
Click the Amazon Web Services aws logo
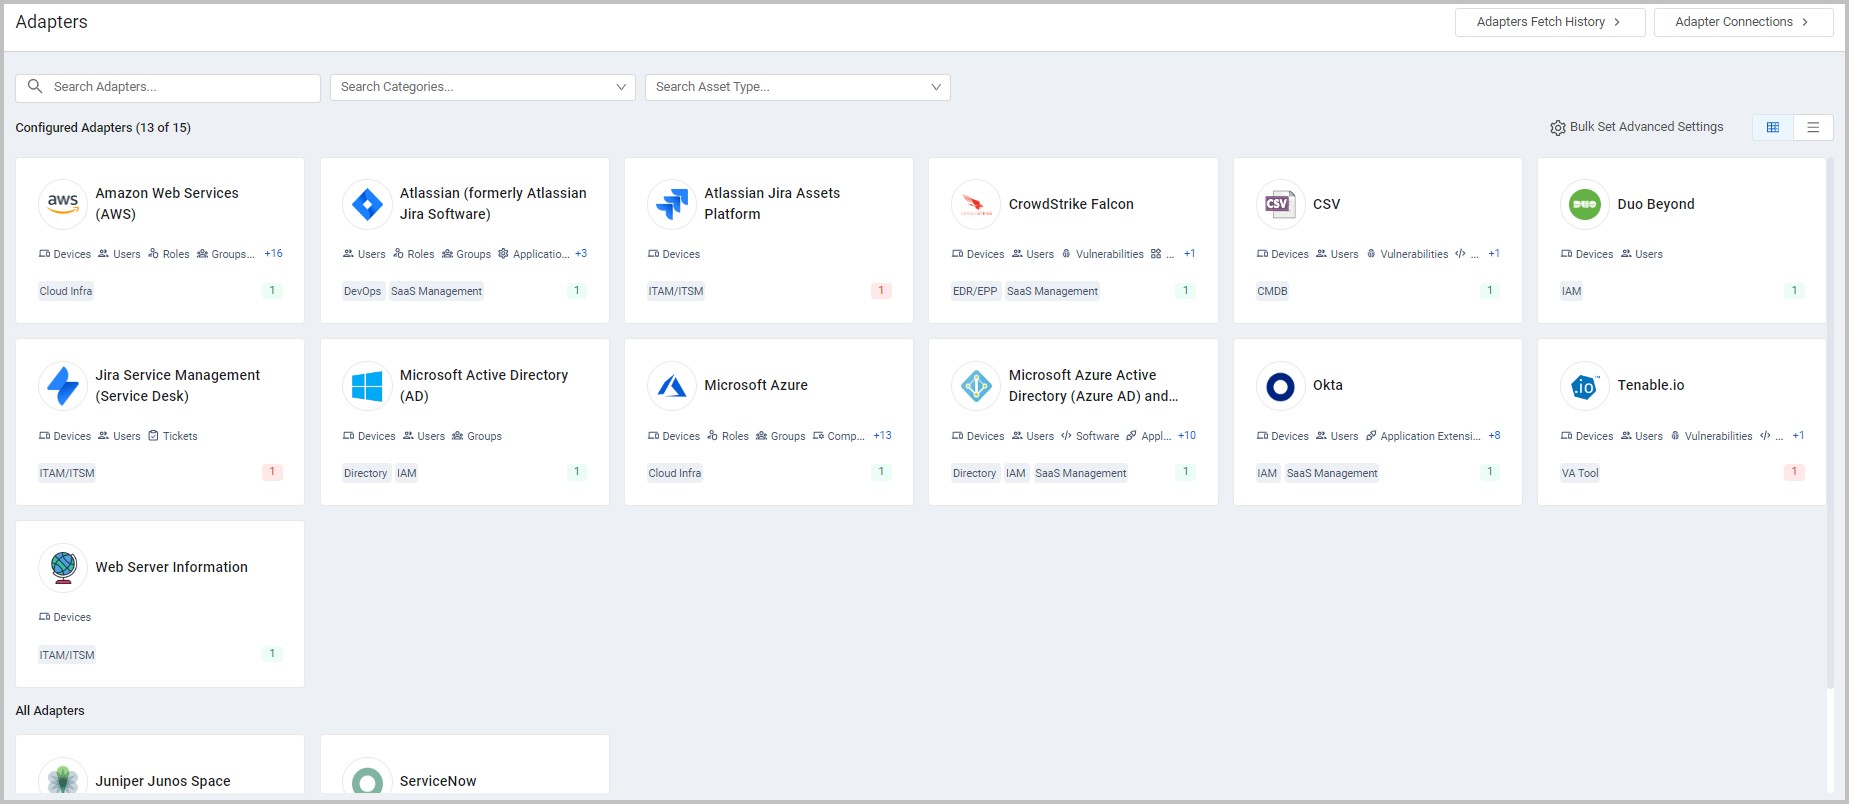(63, 204)
